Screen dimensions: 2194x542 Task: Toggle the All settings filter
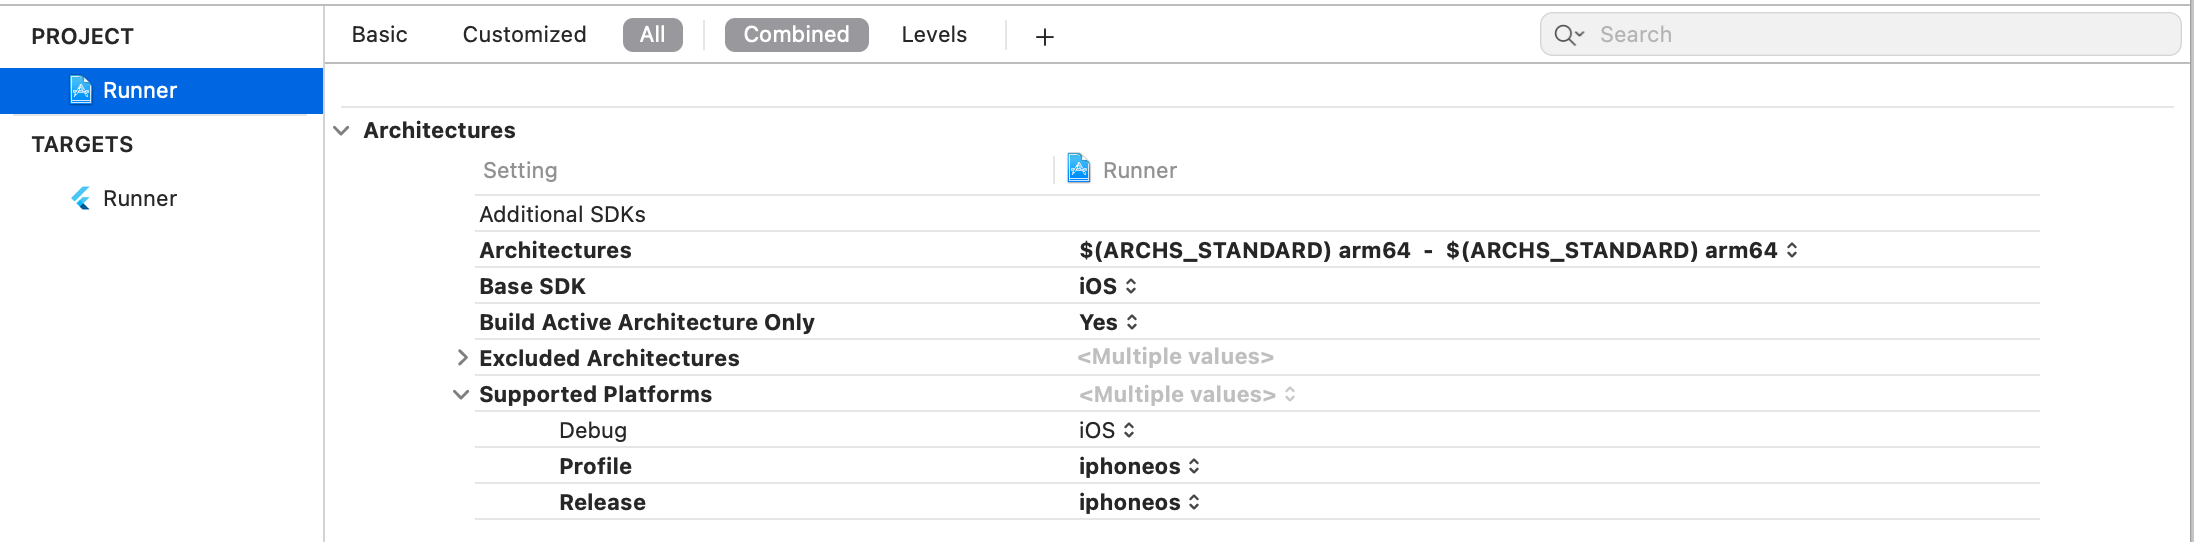pyautogui.click(x=653, y=35)
